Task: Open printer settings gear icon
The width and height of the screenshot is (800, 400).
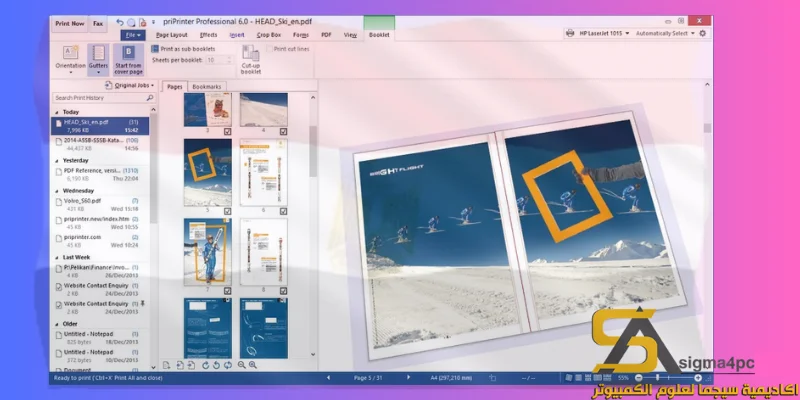Action: pyautogui.click(x=703, y=33)
